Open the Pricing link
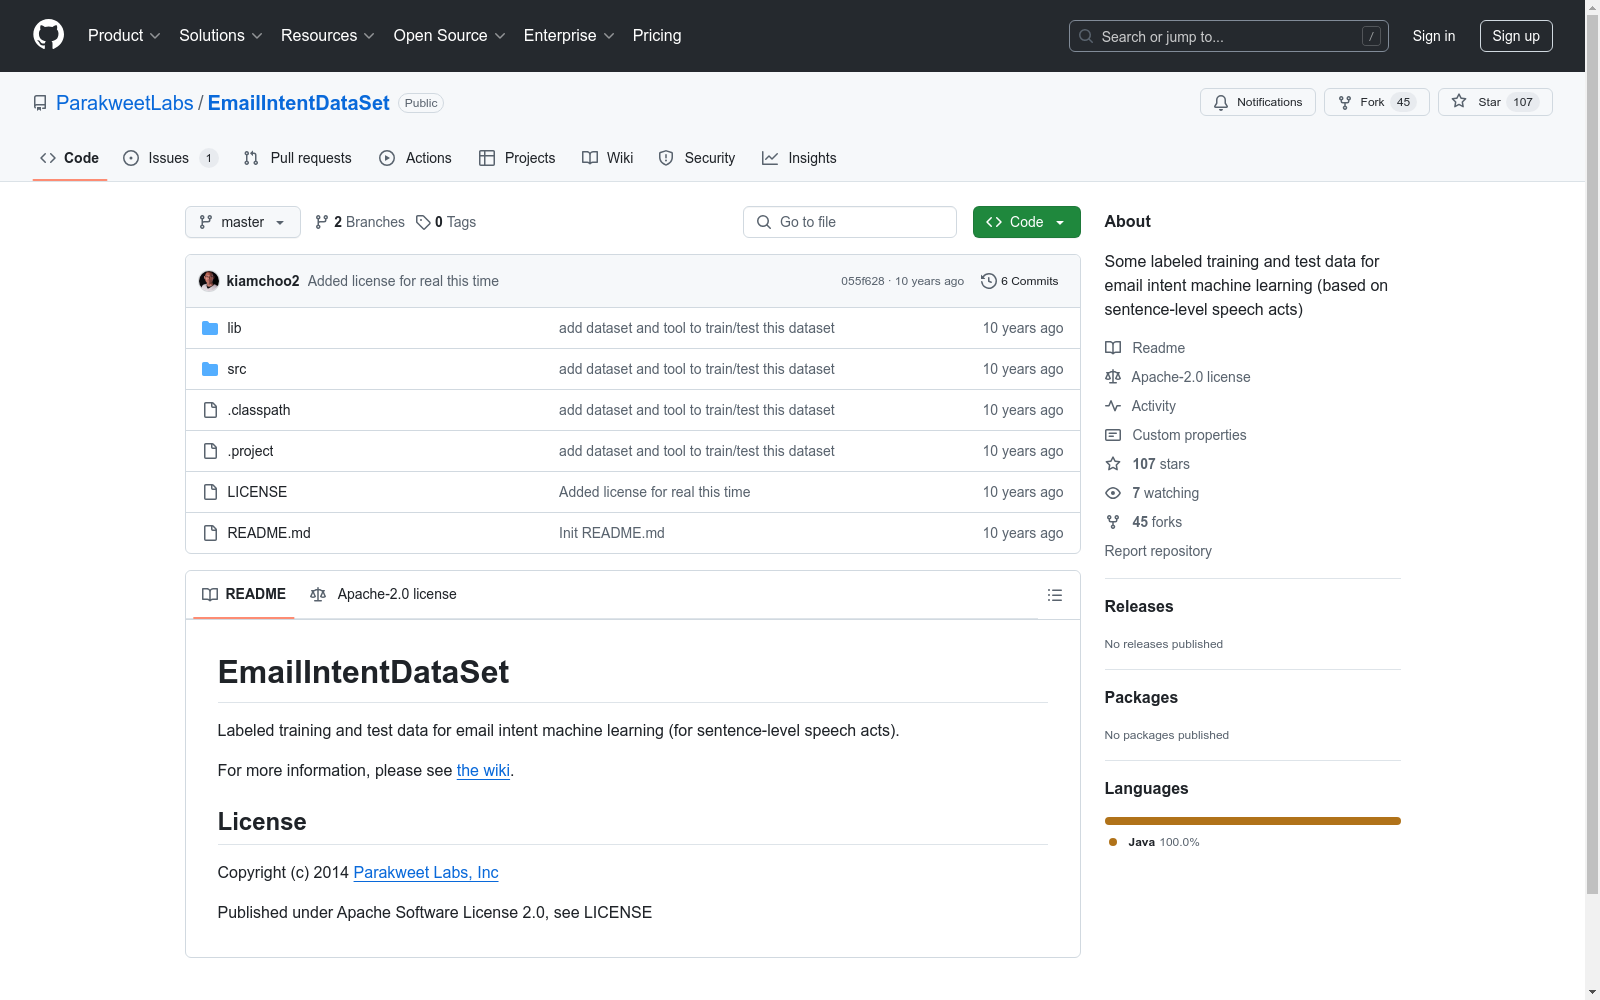Screen dimensions: 1600x1000 657,35
